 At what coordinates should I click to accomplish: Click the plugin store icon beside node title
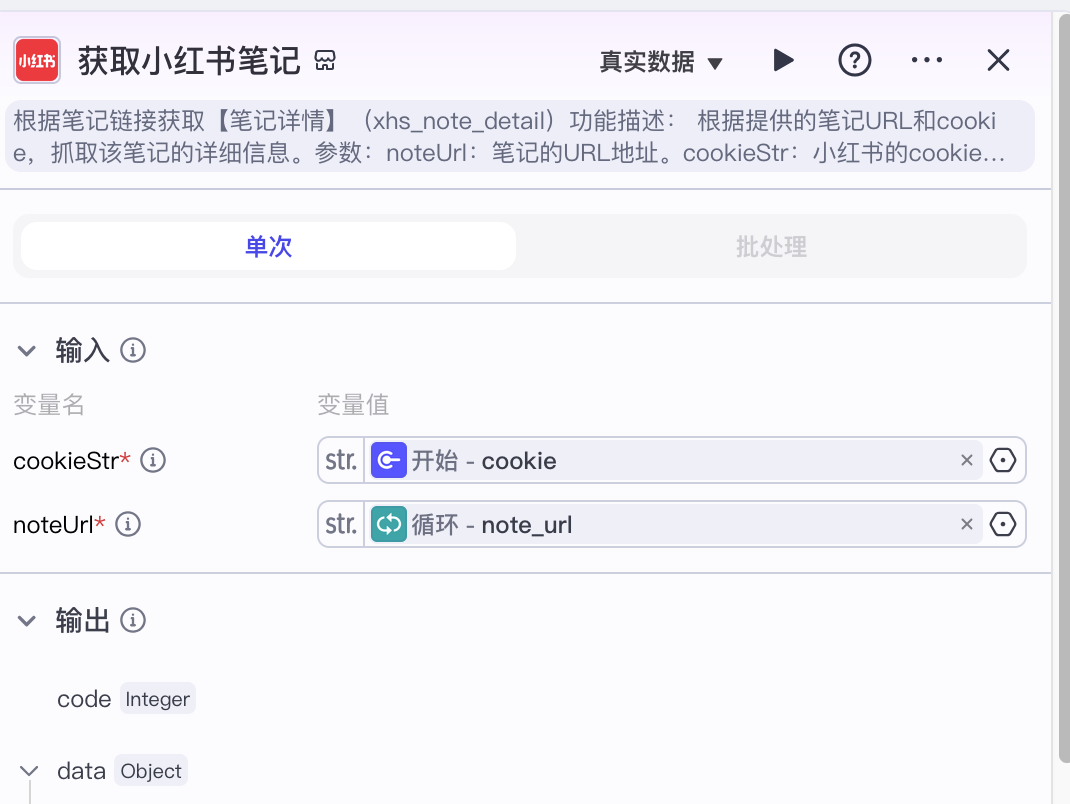pyautogui.click(x=325, y=61)
